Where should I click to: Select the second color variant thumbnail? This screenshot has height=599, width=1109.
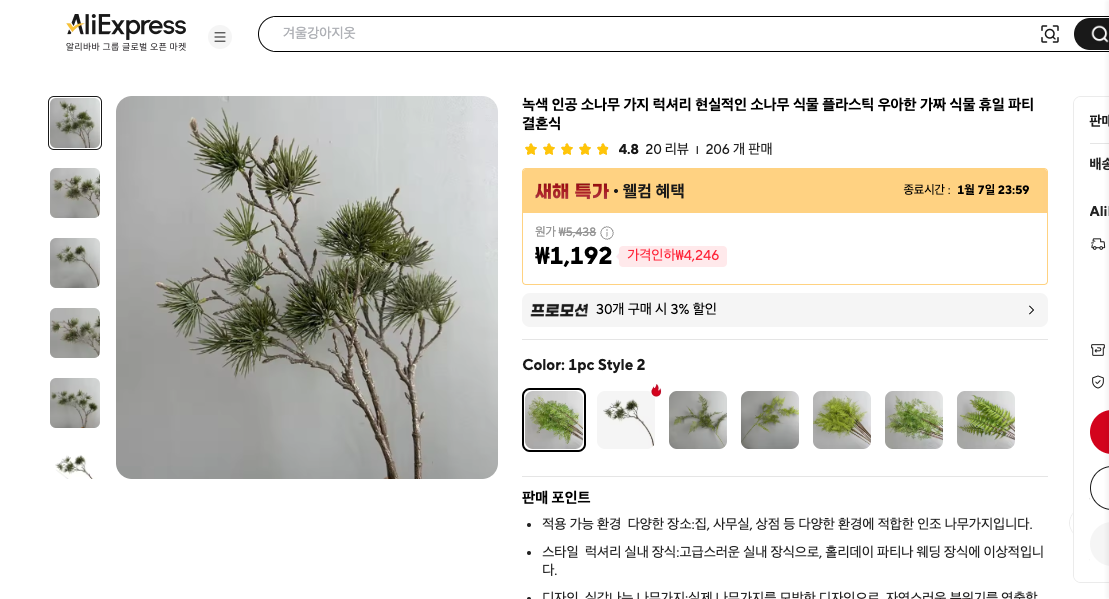click(626, 419)
